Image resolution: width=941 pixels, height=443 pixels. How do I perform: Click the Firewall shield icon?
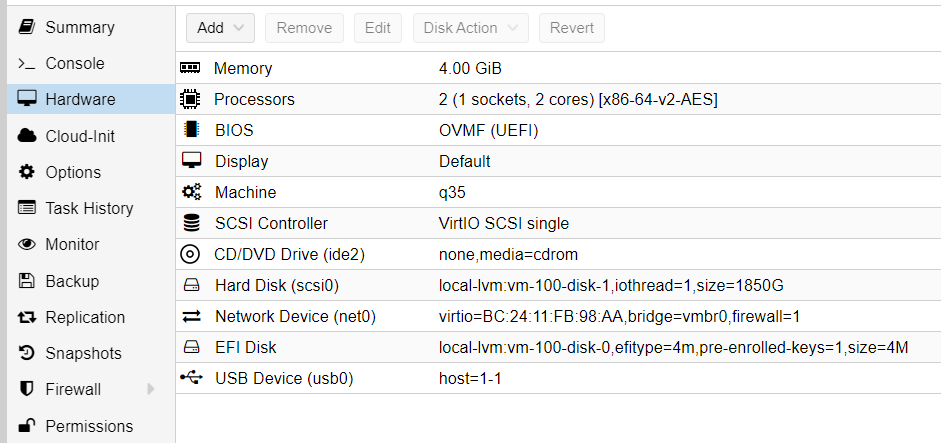click(x=26, y=389)
